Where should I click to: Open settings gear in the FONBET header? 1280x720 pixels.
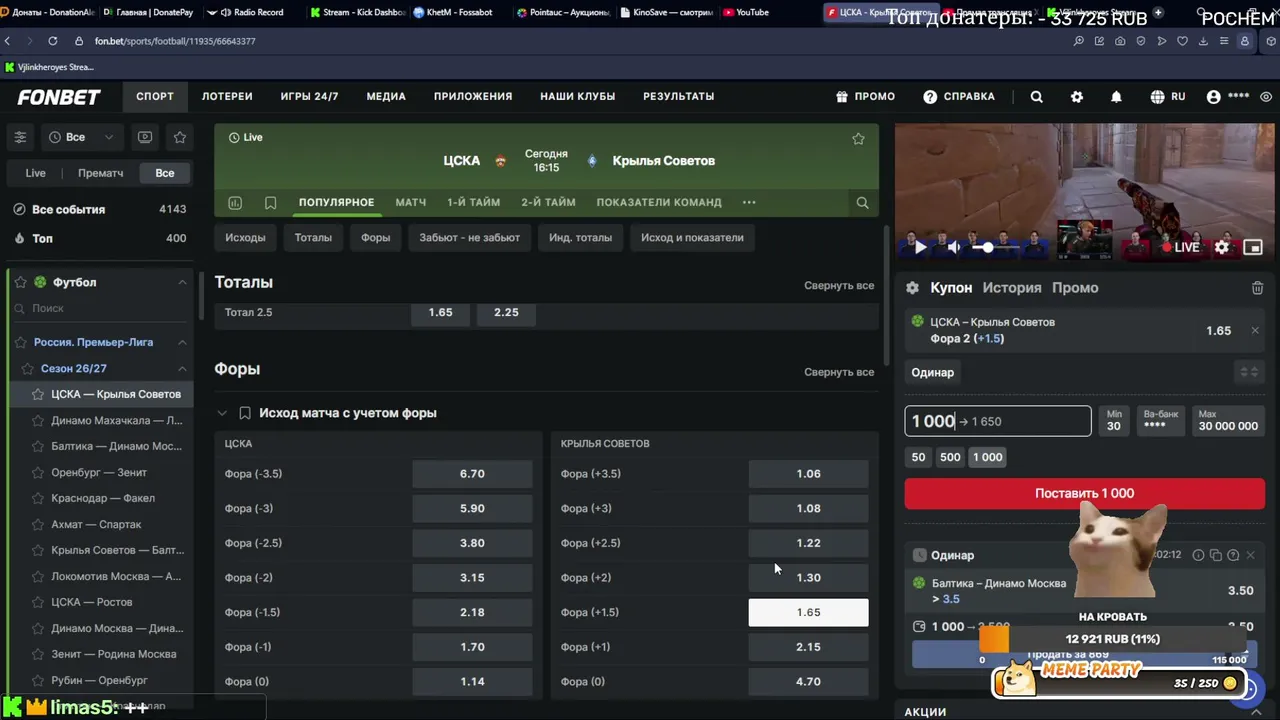1077,97
